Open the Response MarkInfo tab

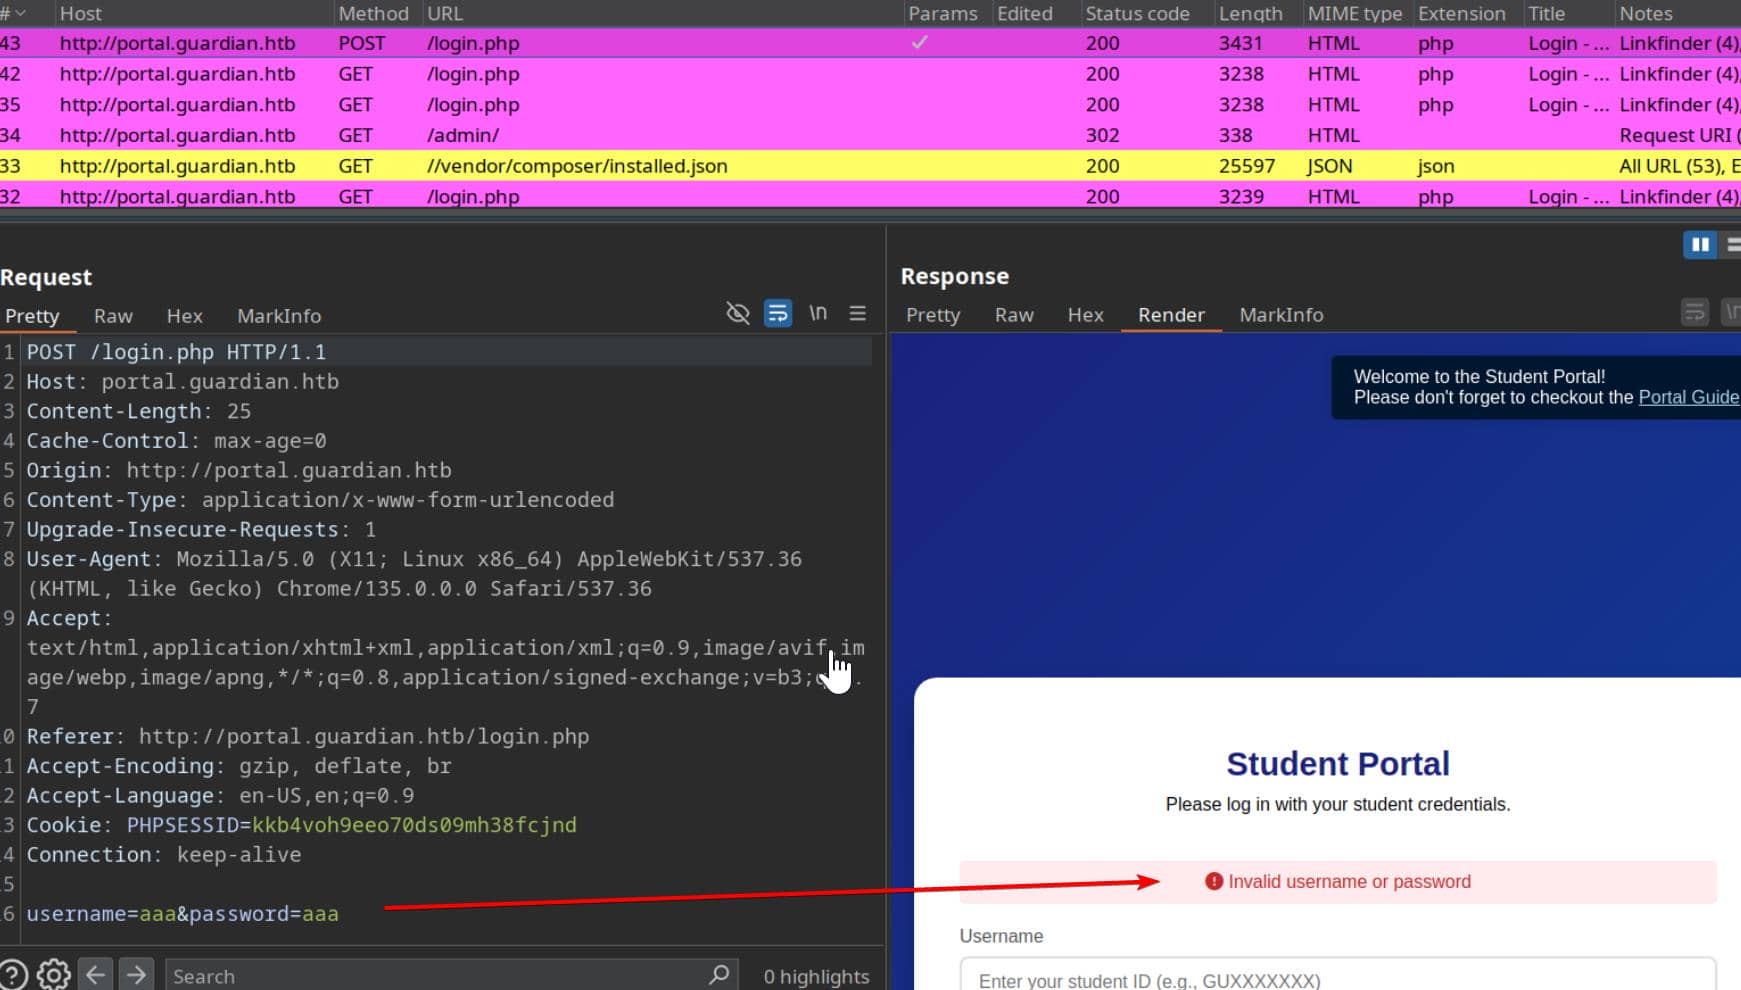(1281, 315)
